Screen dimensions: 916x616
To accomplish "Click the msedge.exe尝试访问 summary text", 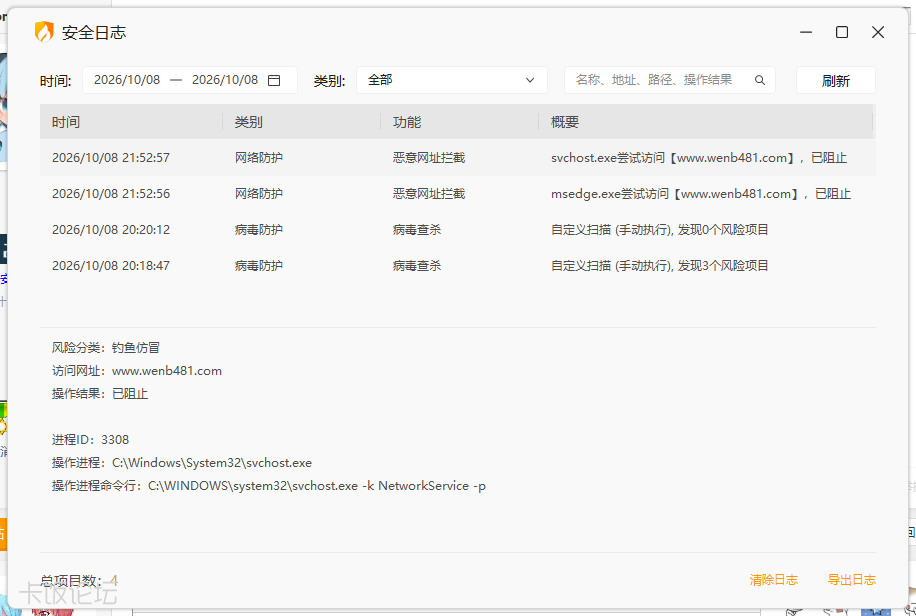I will (x=700, y=193).
